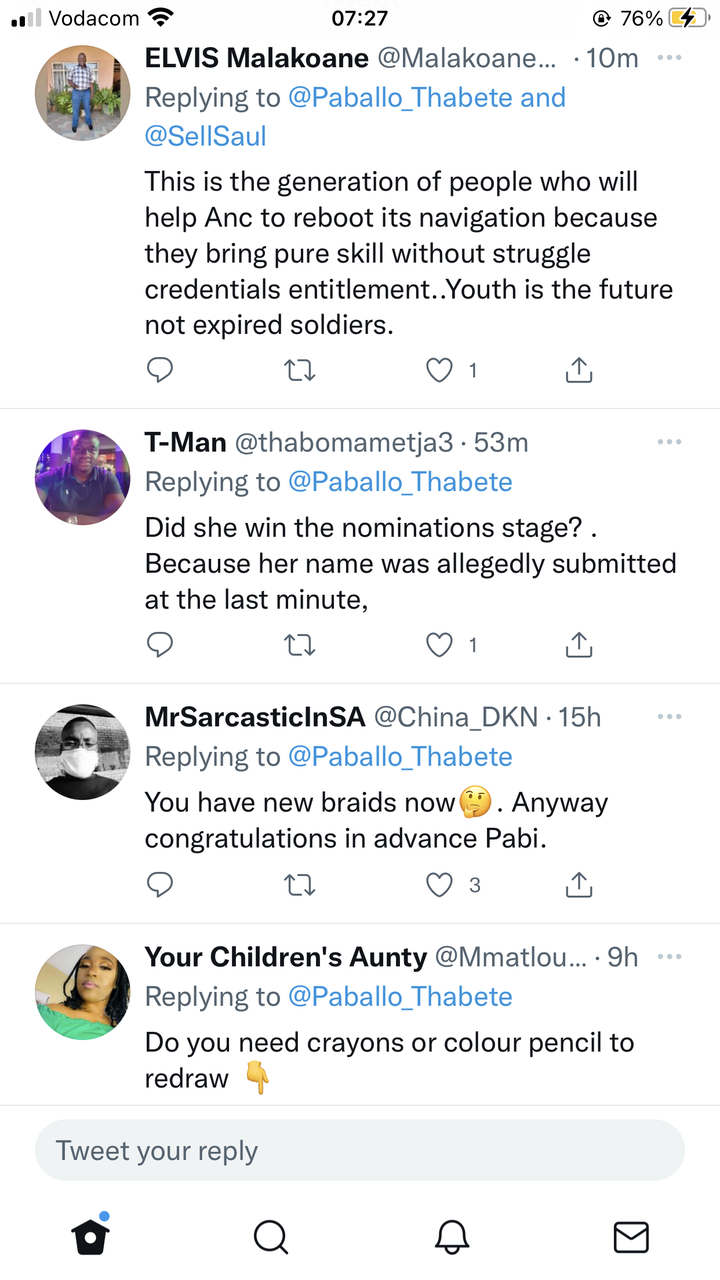The image size is (720, 1280).
Task: Share MrSarcasticInSA's tweet
Action: click(x=579, y=885)
